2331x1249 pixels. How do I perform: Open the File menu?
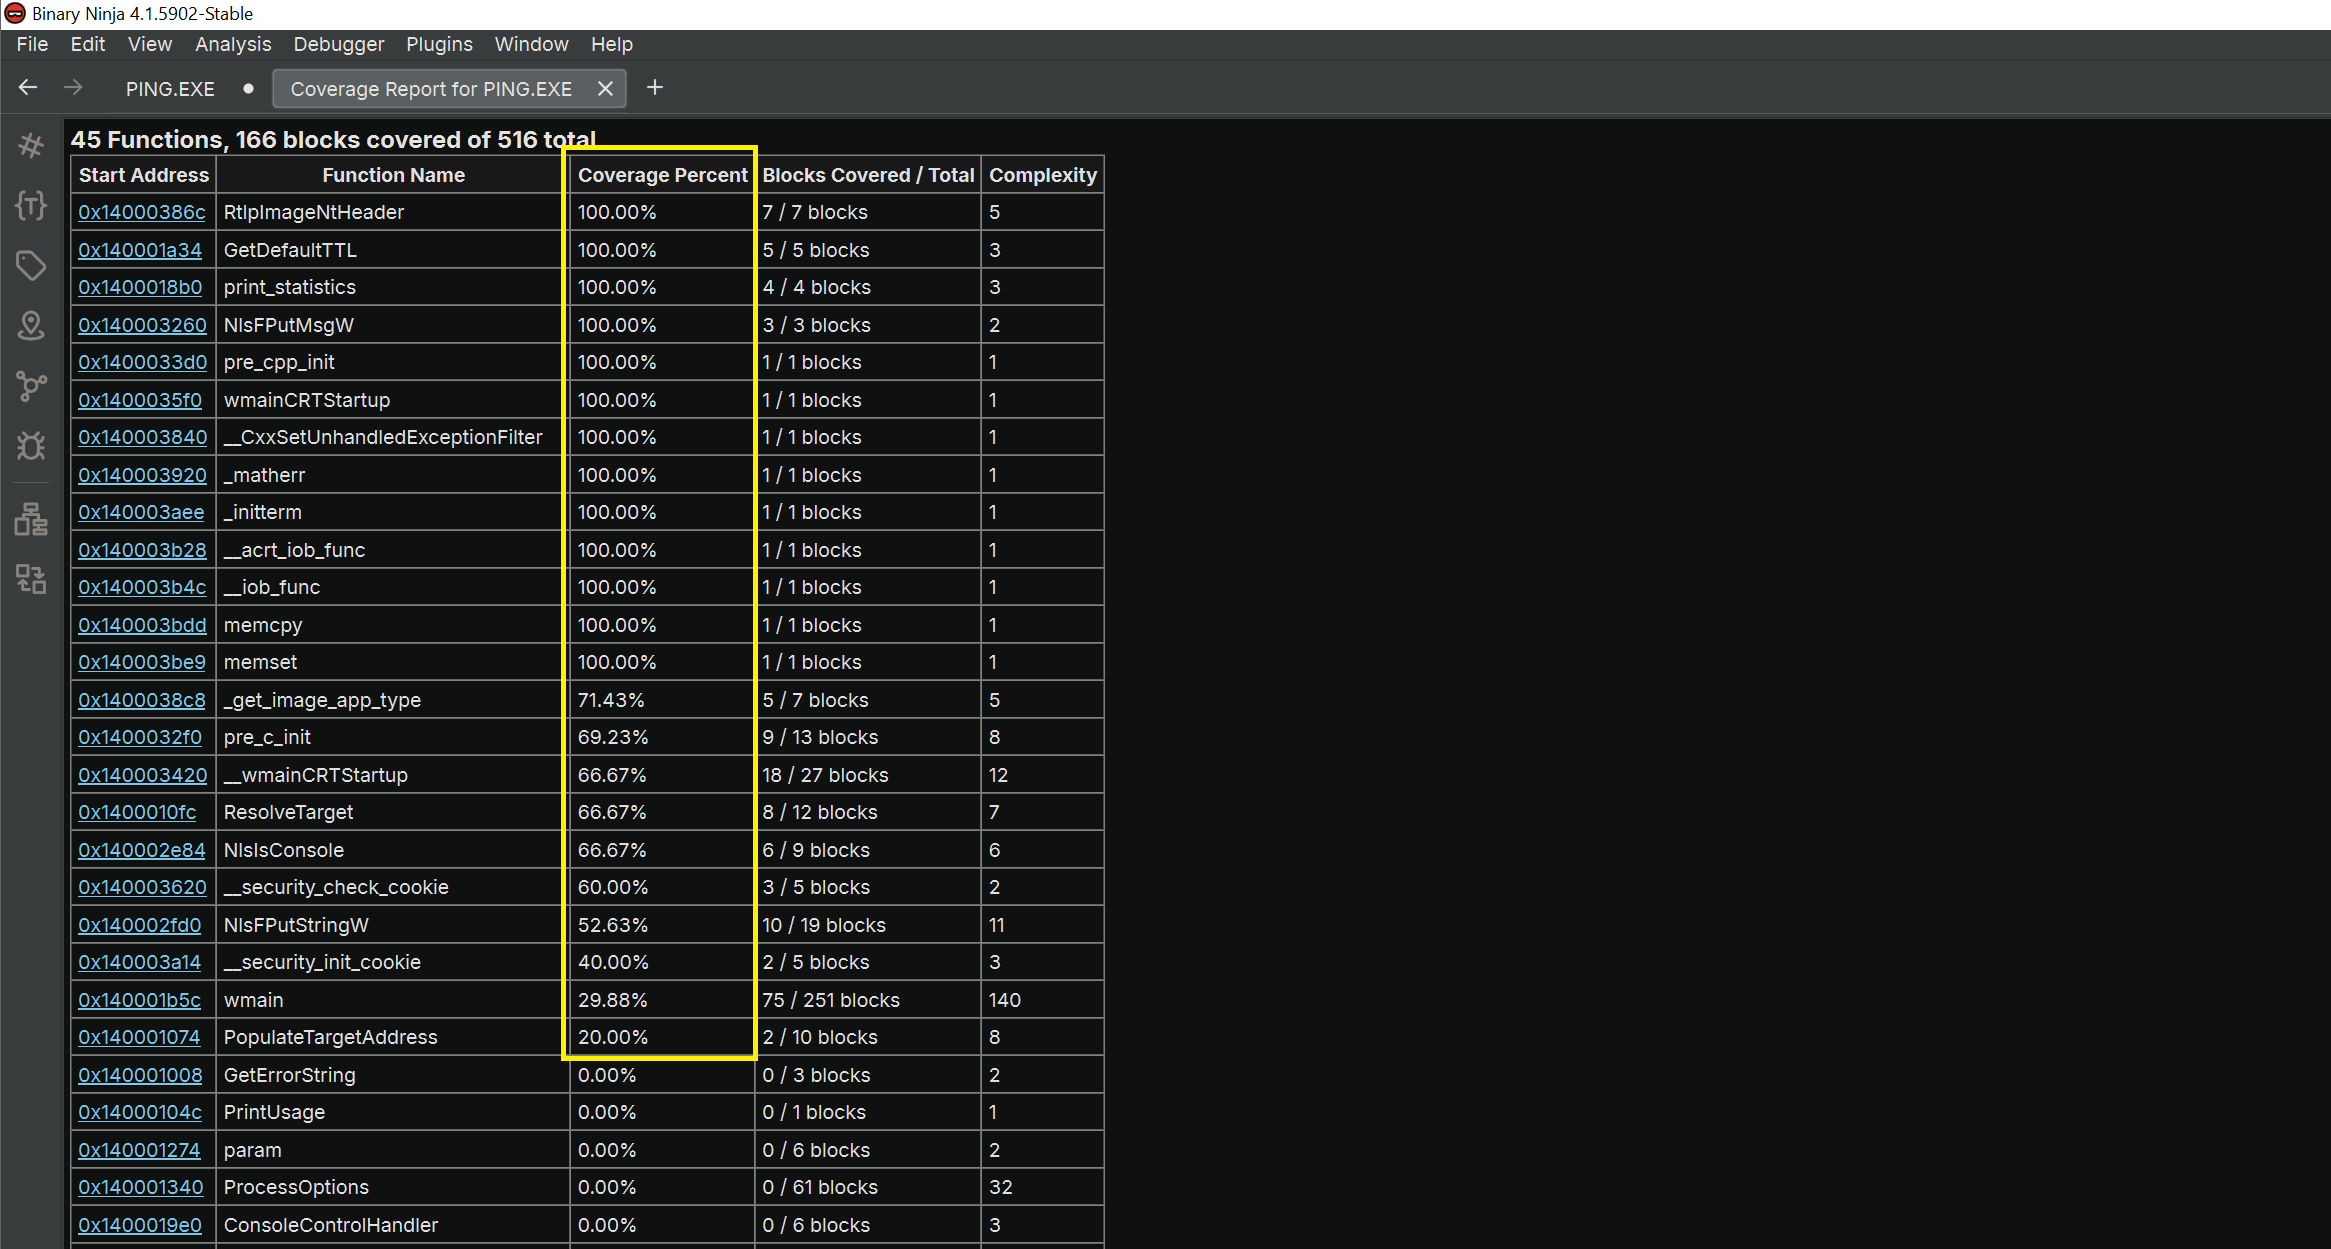[x=32, y=44]
